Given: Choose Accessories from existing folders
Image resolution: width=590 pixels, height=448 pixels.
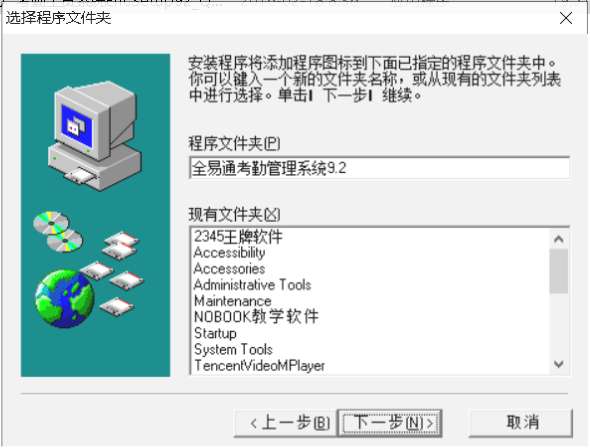Looking at the screenshot, I should (229, 269).
